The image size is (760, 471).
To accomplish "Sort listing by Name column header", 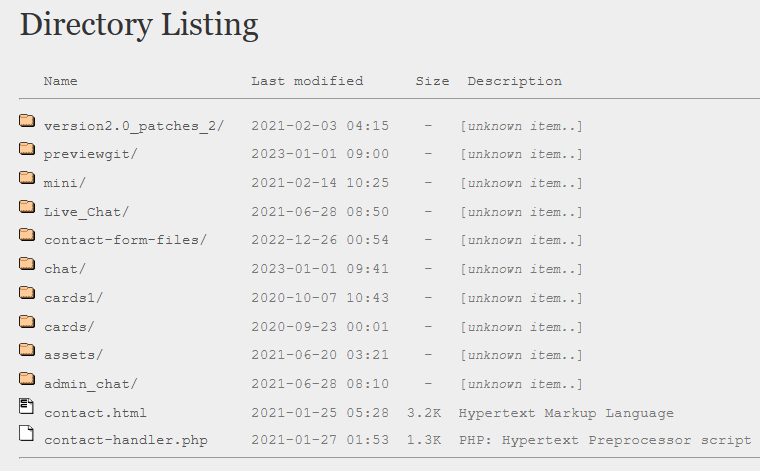I will point(60,81).
